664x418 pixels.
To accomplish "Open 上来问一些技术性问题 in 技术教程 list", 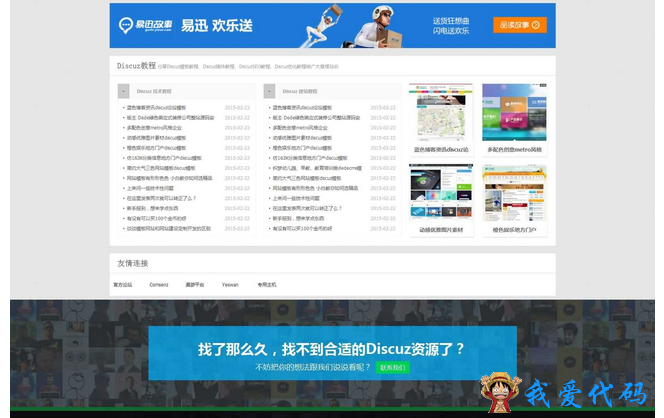I will tap(150, 188).
